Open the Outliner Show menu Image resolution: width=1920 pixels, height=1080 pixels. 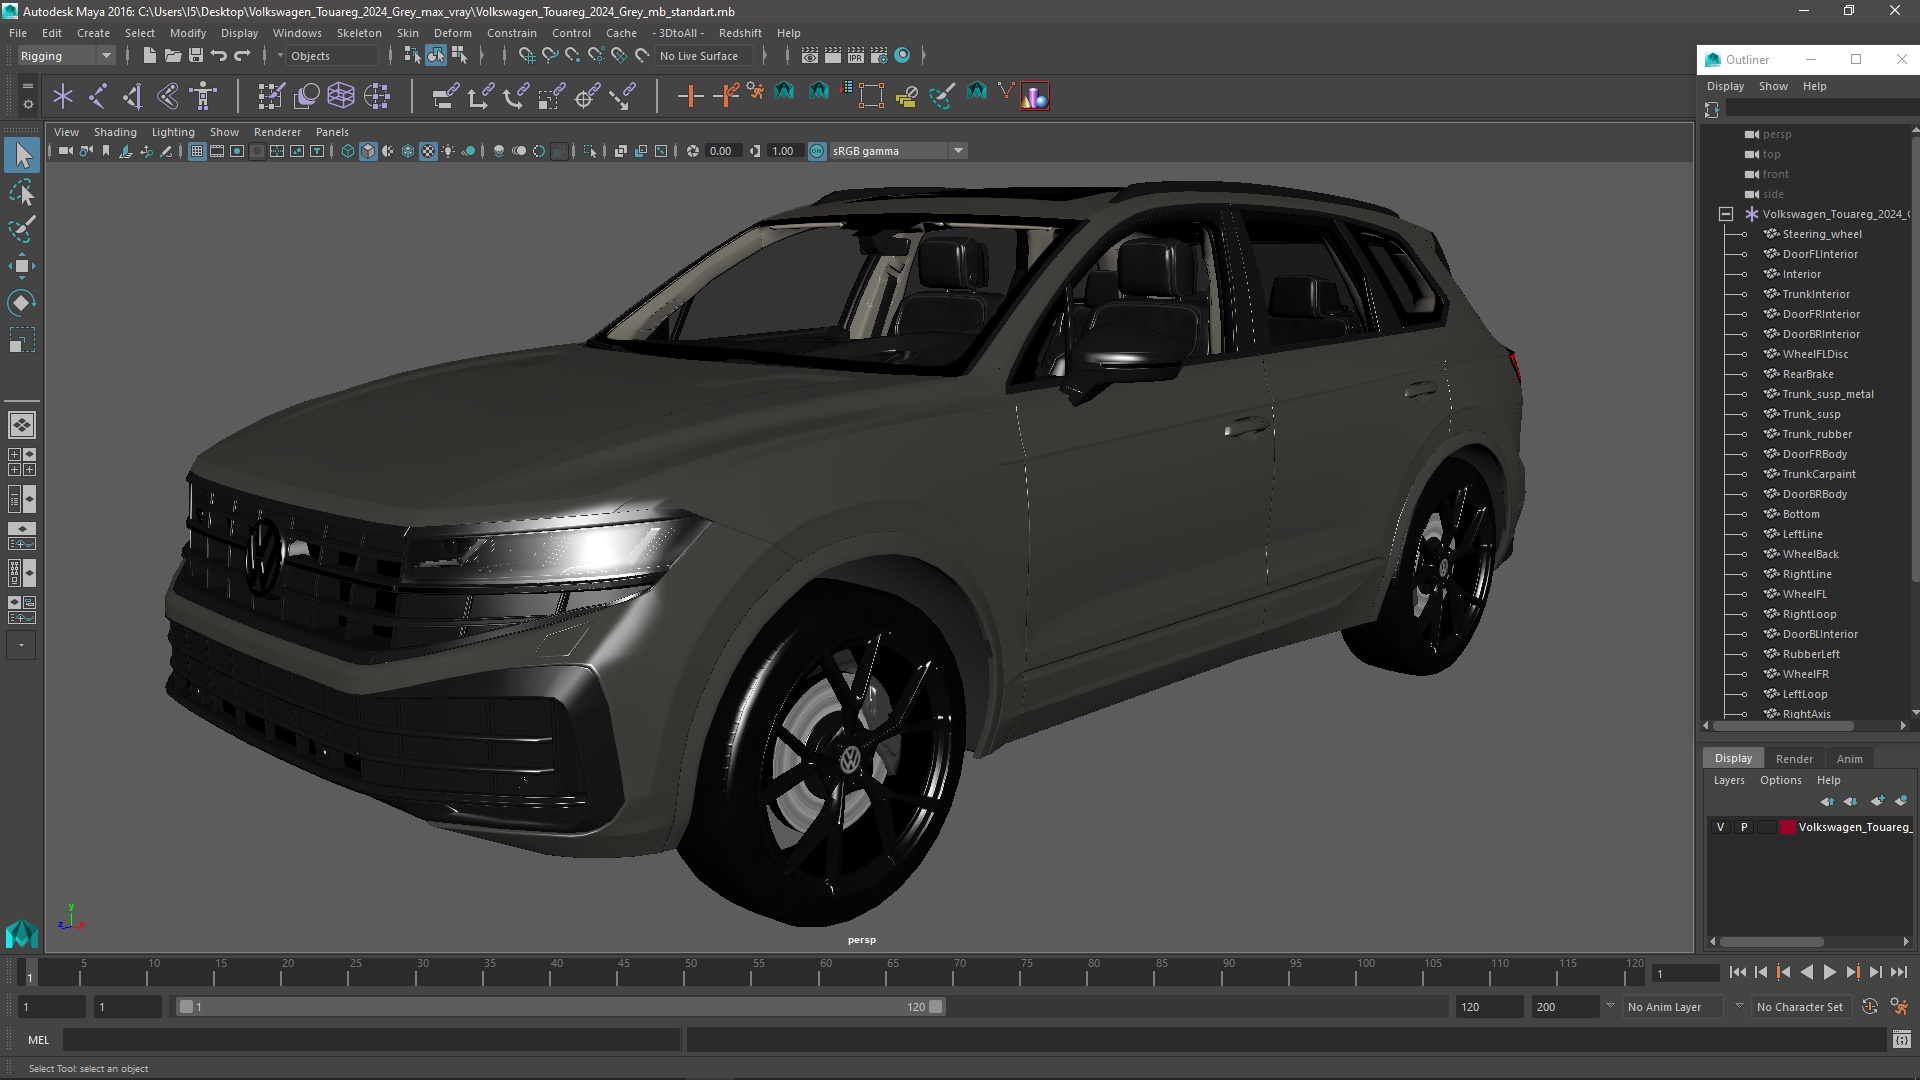click(1773, 86)
